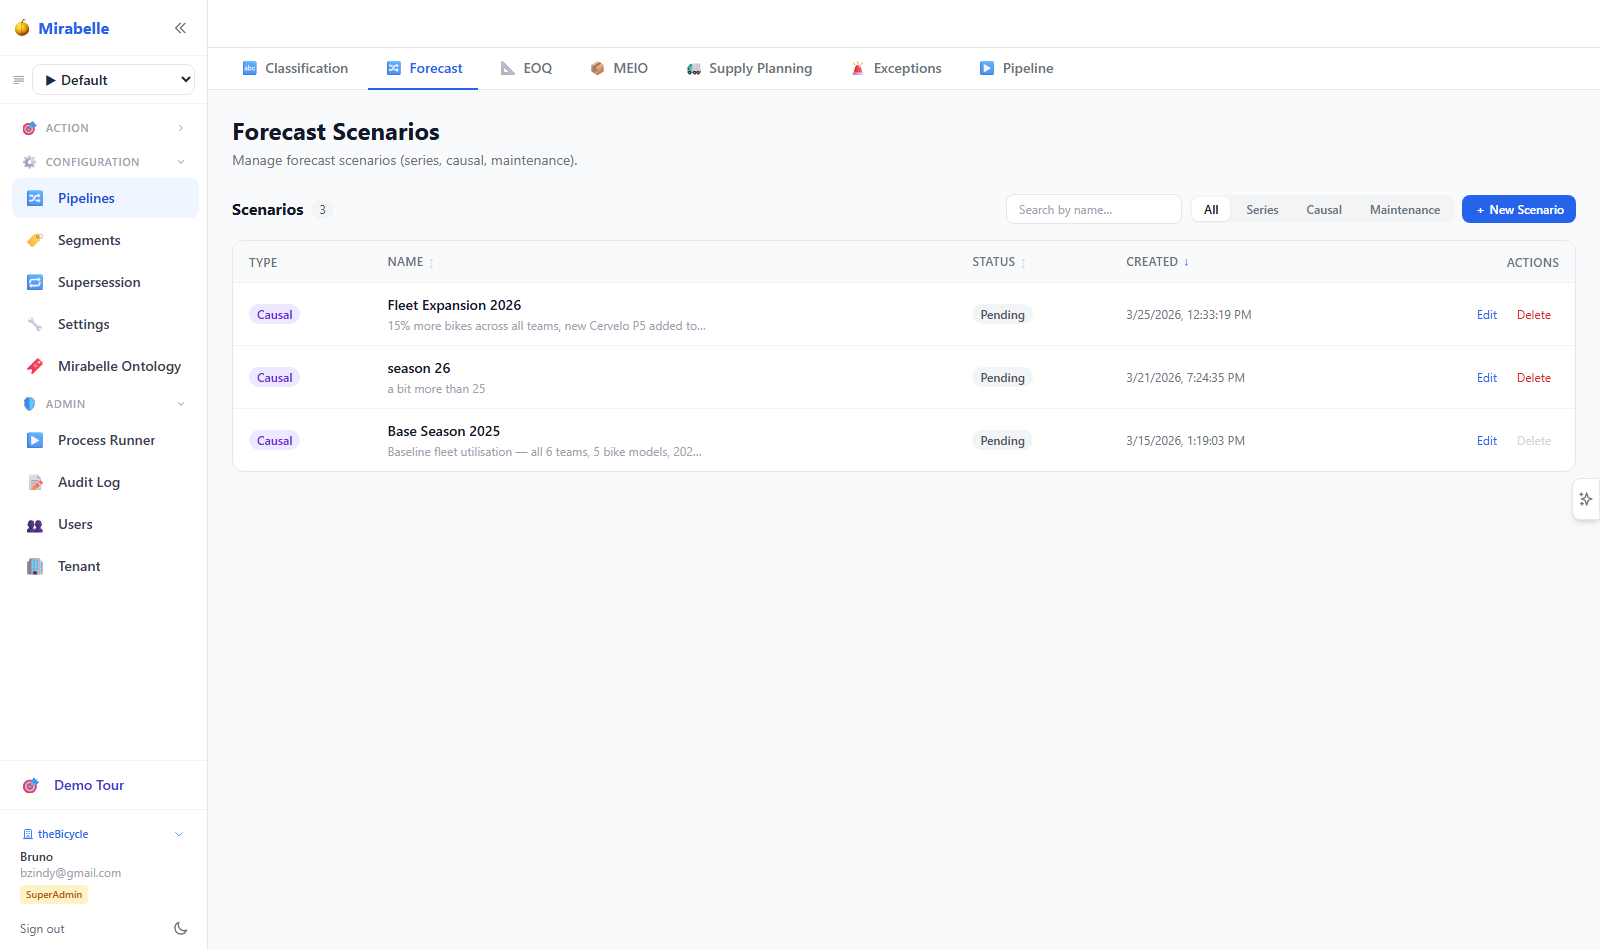Open Process Runner from sidebar icon
1600x950 pixels.
click(35, 440)
